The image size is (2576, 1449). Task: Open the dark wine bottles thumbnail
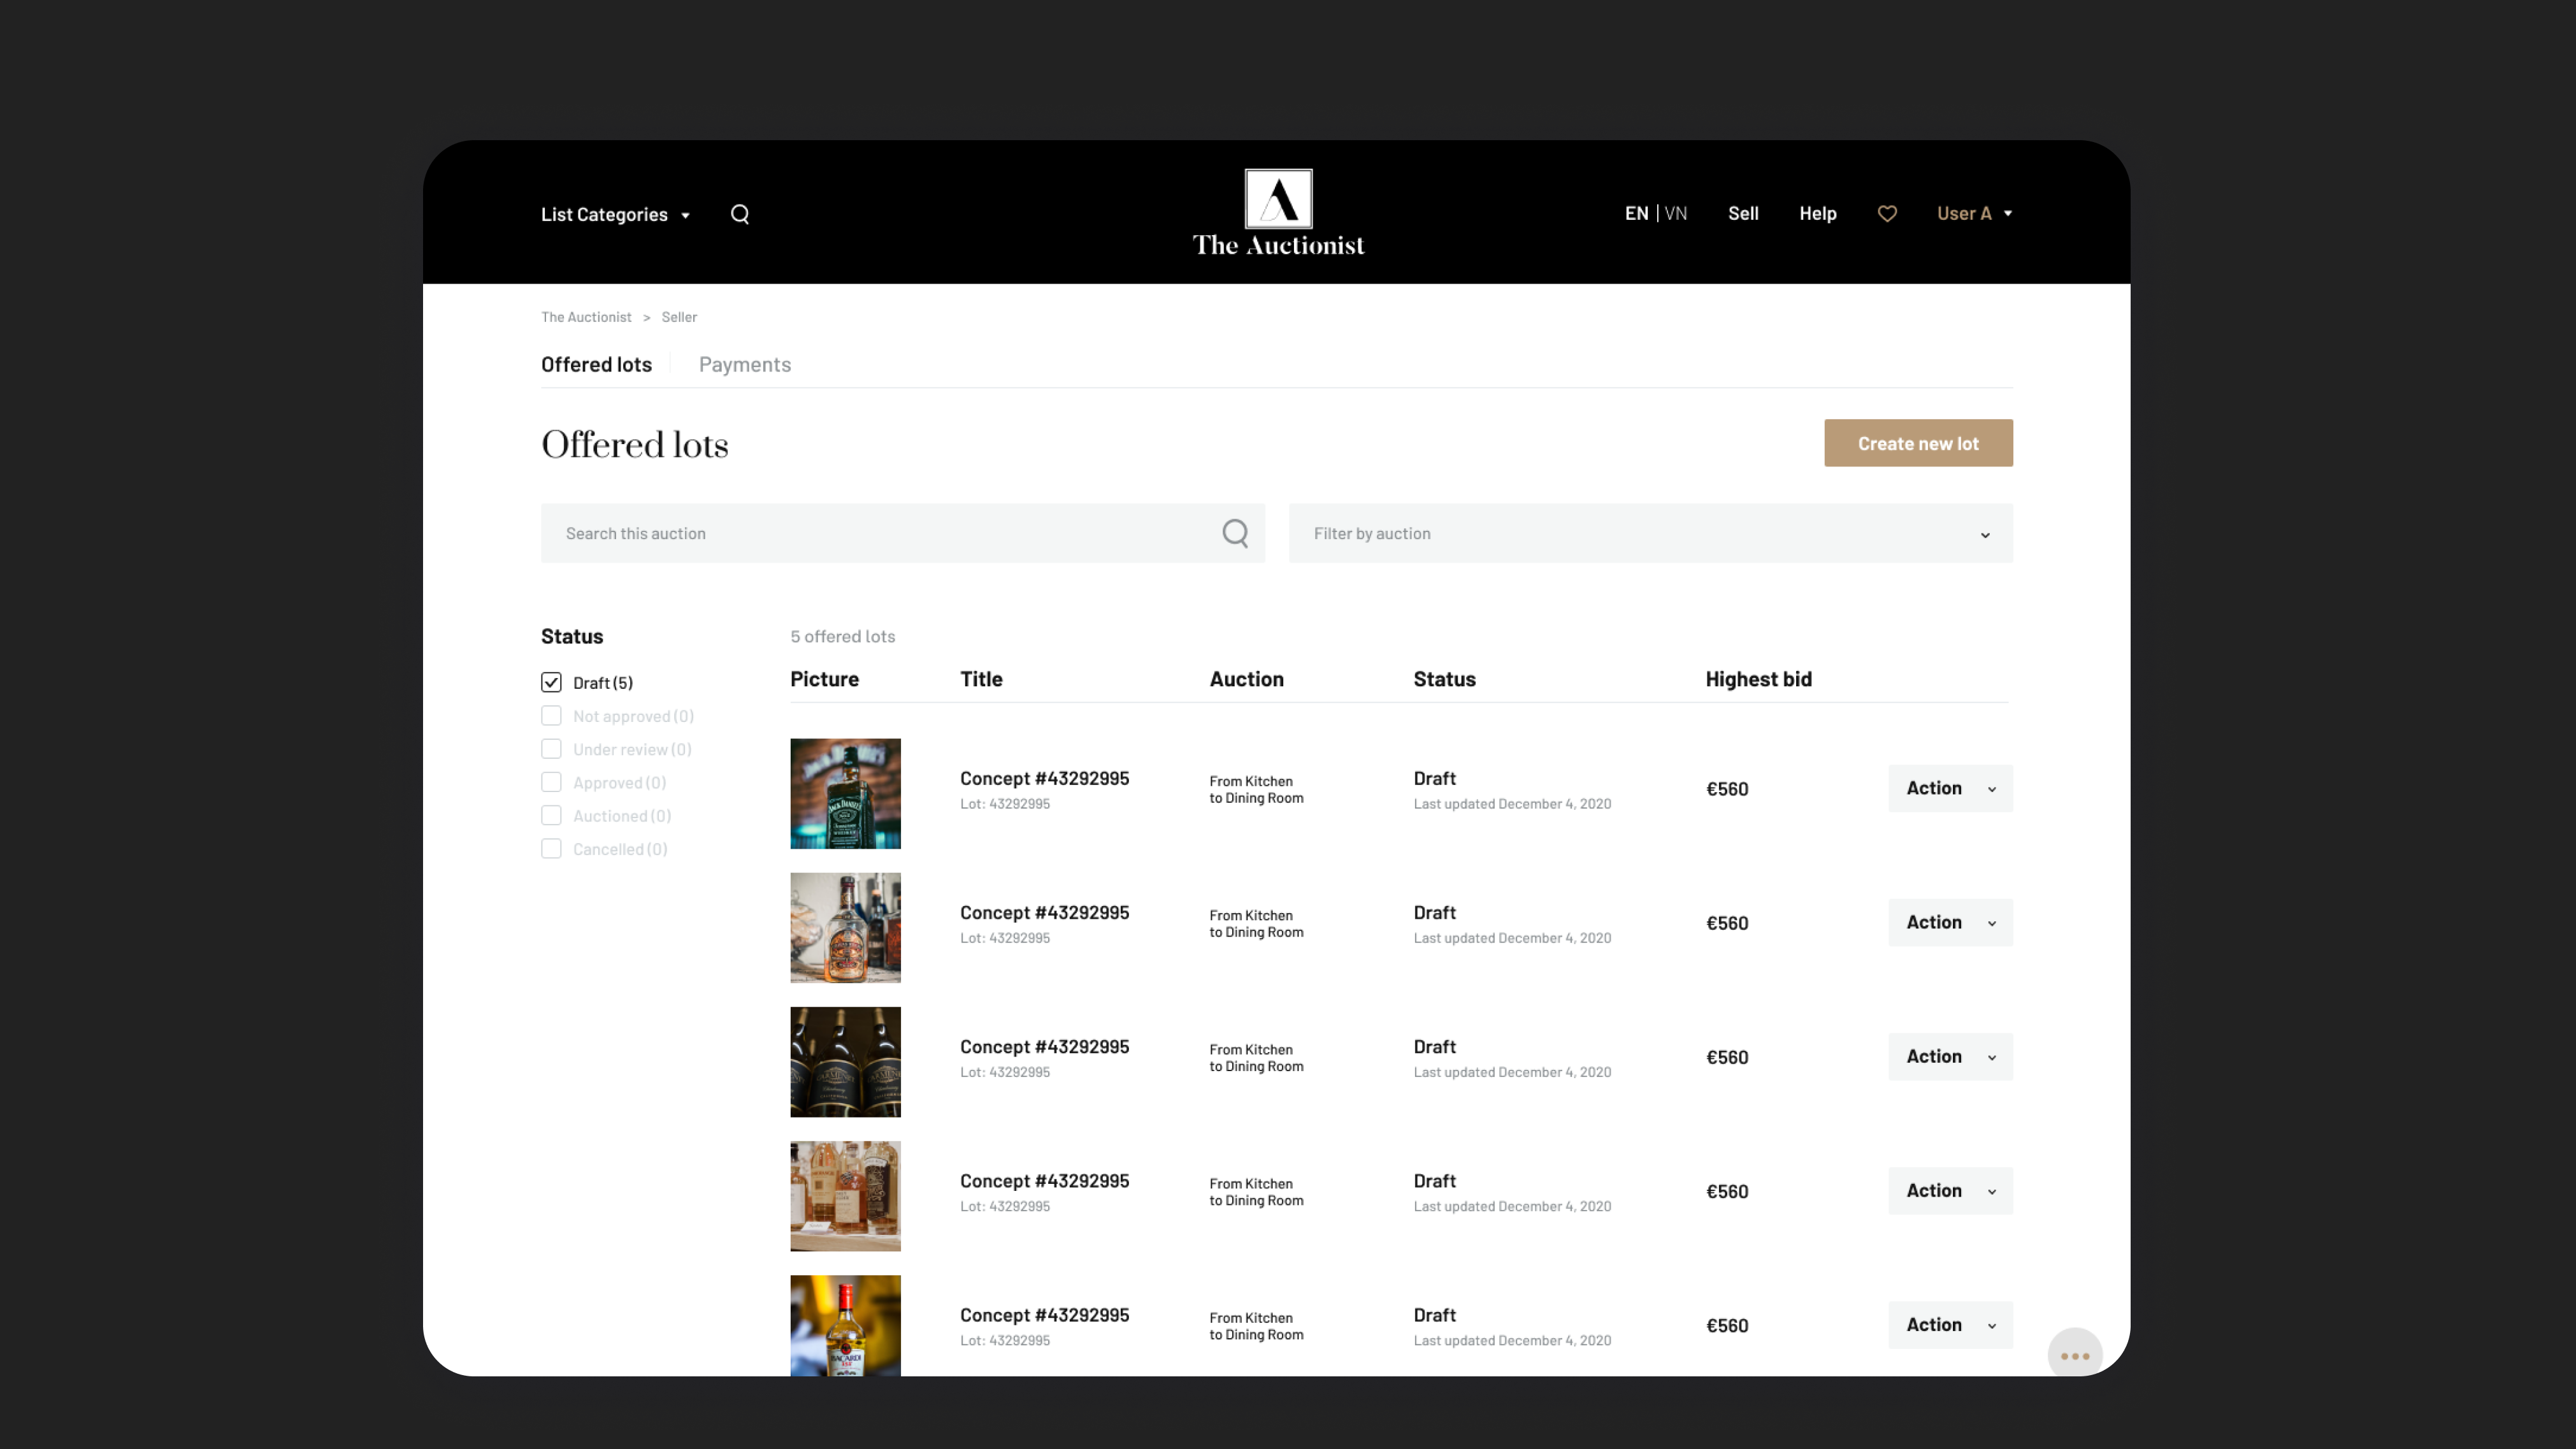(x=845, y=1061)
